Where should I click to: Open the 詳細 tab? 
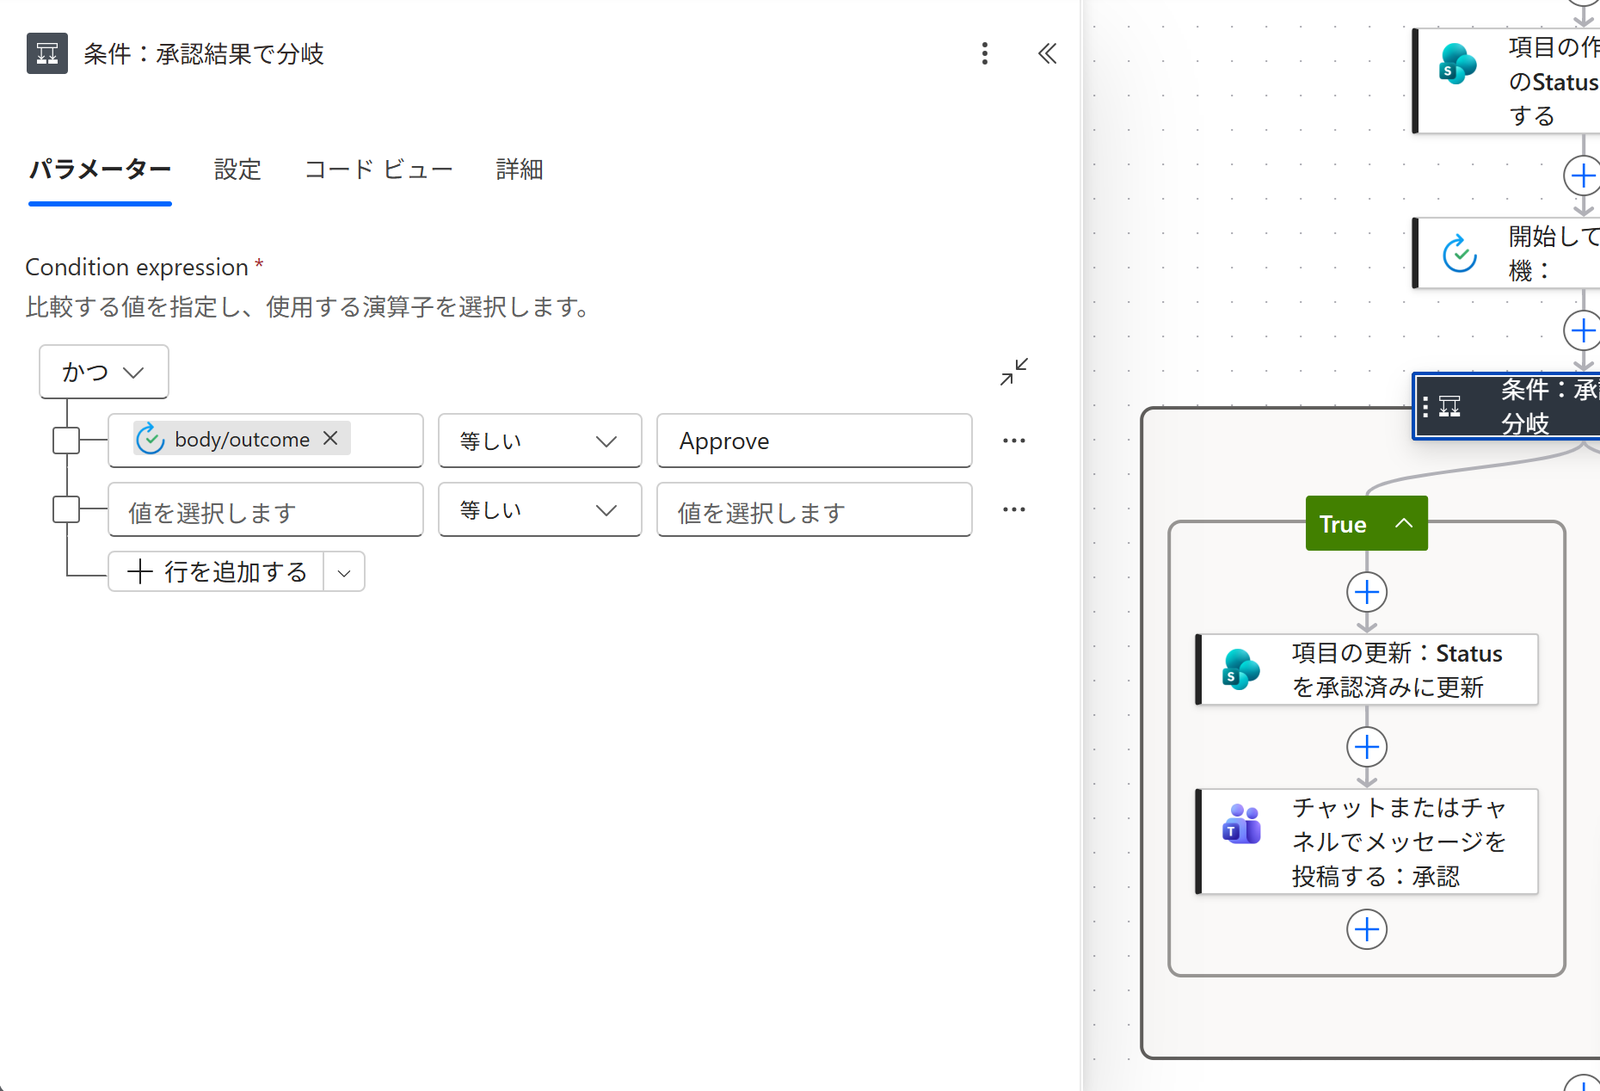(x=520, y=169)
